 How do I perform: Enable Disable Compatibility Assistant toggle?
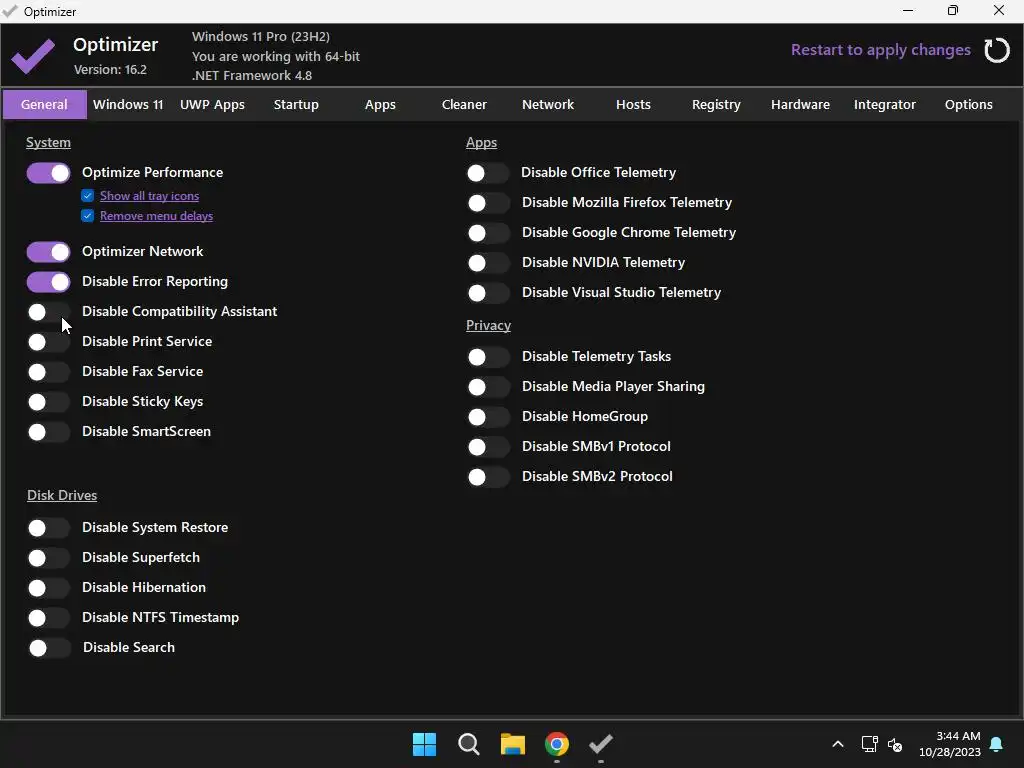point(48,312)
